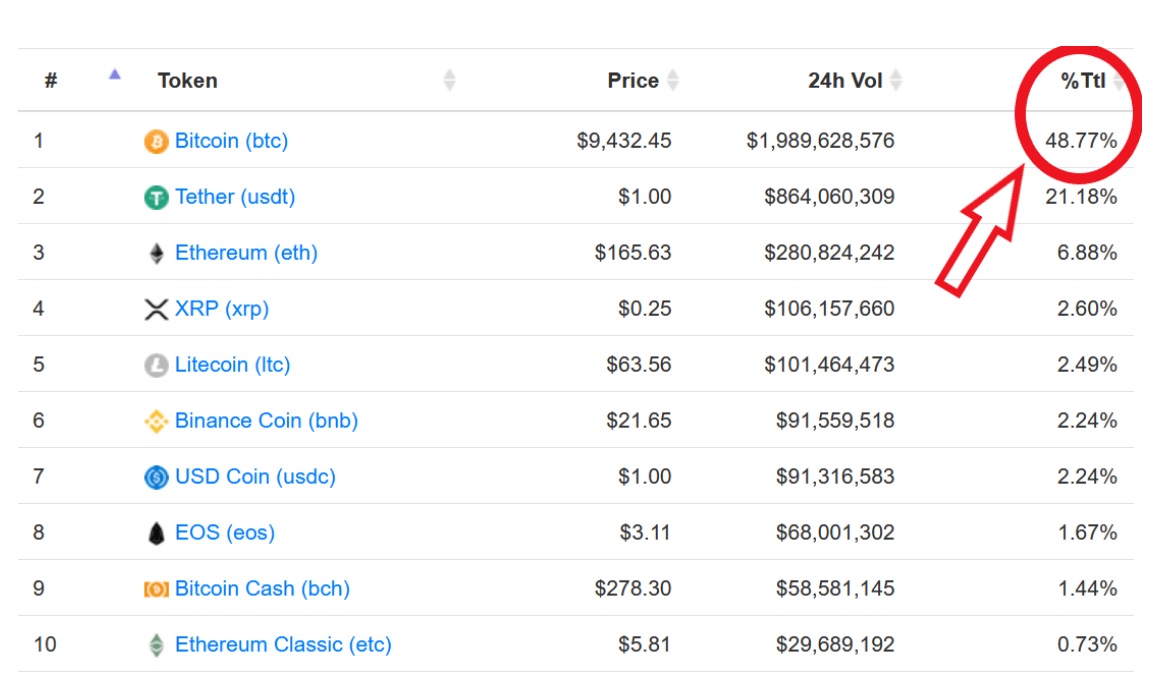
Task: Sort table by Token column arrows
Action: 449,81
